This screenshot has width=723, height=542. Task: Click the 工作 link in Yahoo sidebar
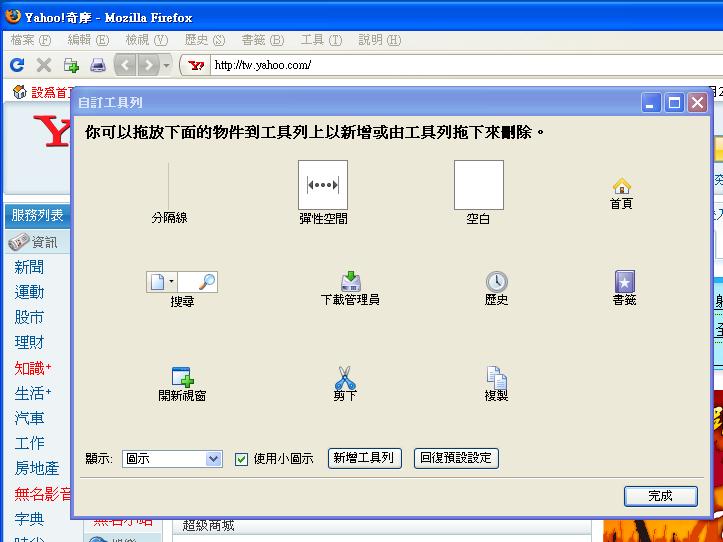[29, 443]
